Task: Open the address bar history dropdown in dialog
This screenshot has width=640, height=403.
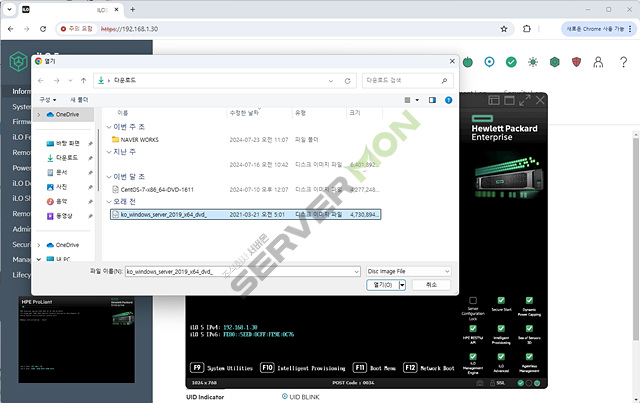Action: click(331, 81)
